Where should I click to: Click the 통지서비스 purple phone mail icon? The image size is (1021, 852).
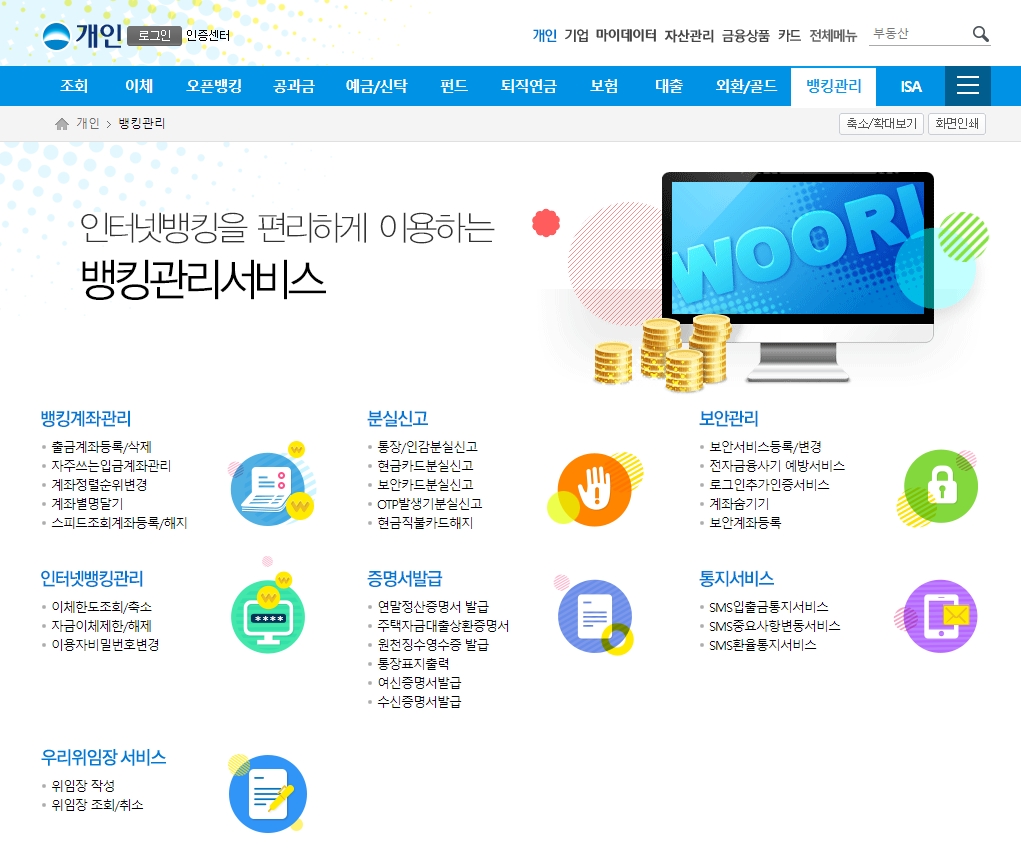[937, 616]
